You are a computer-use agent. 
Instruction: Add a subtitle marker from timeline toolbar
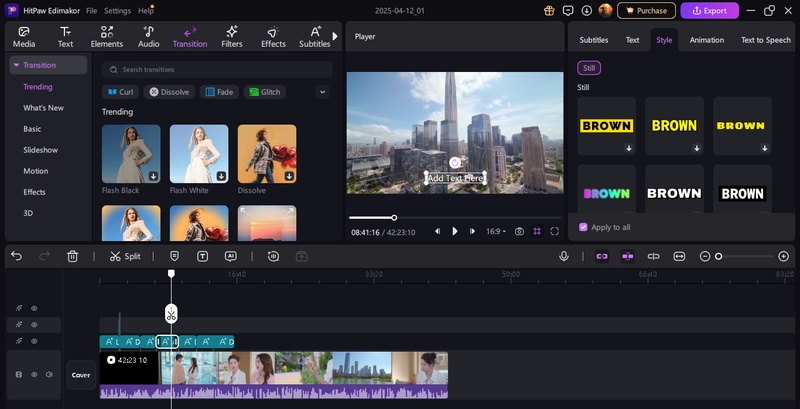click(x=174, y=257)
